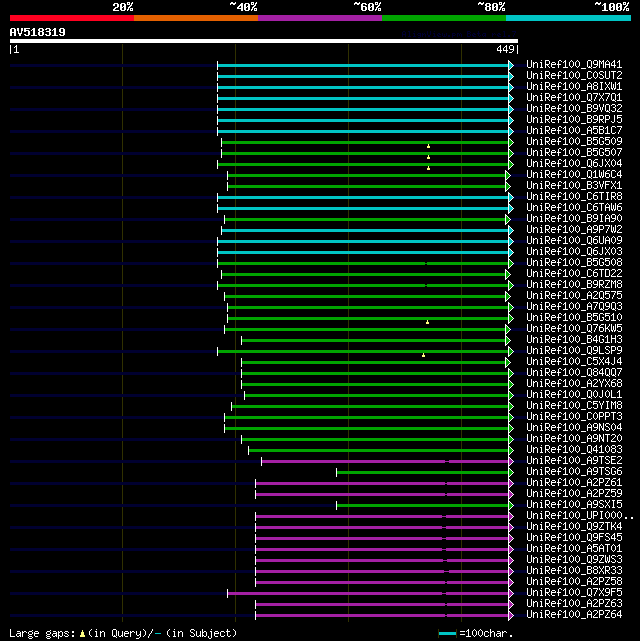Select the UniRef100_B4G1H3 label

(574, 340)
